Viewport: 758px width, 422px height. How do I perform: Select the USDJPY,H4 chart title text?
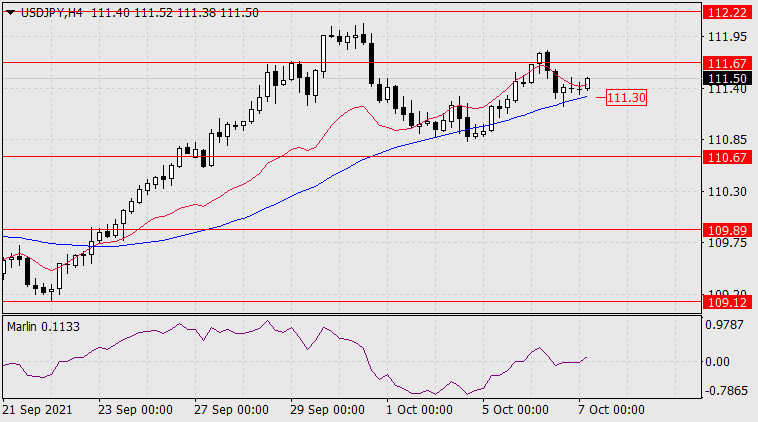[x=52, y=13]
